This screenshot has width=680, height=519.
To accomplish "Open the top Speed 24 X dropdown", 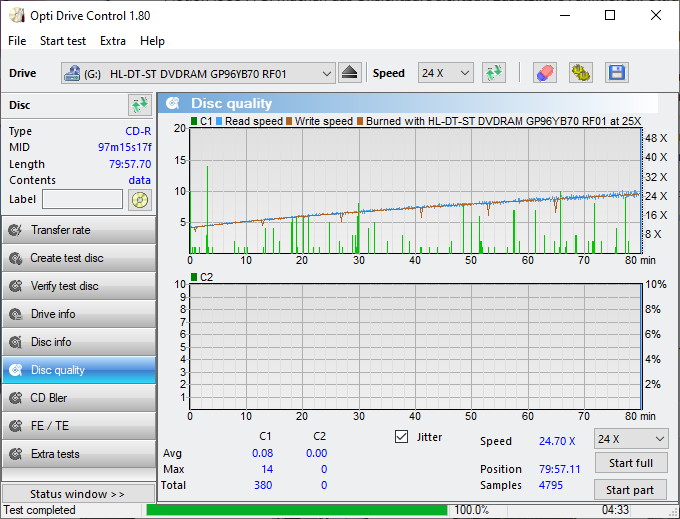I will tap(445, 73).
